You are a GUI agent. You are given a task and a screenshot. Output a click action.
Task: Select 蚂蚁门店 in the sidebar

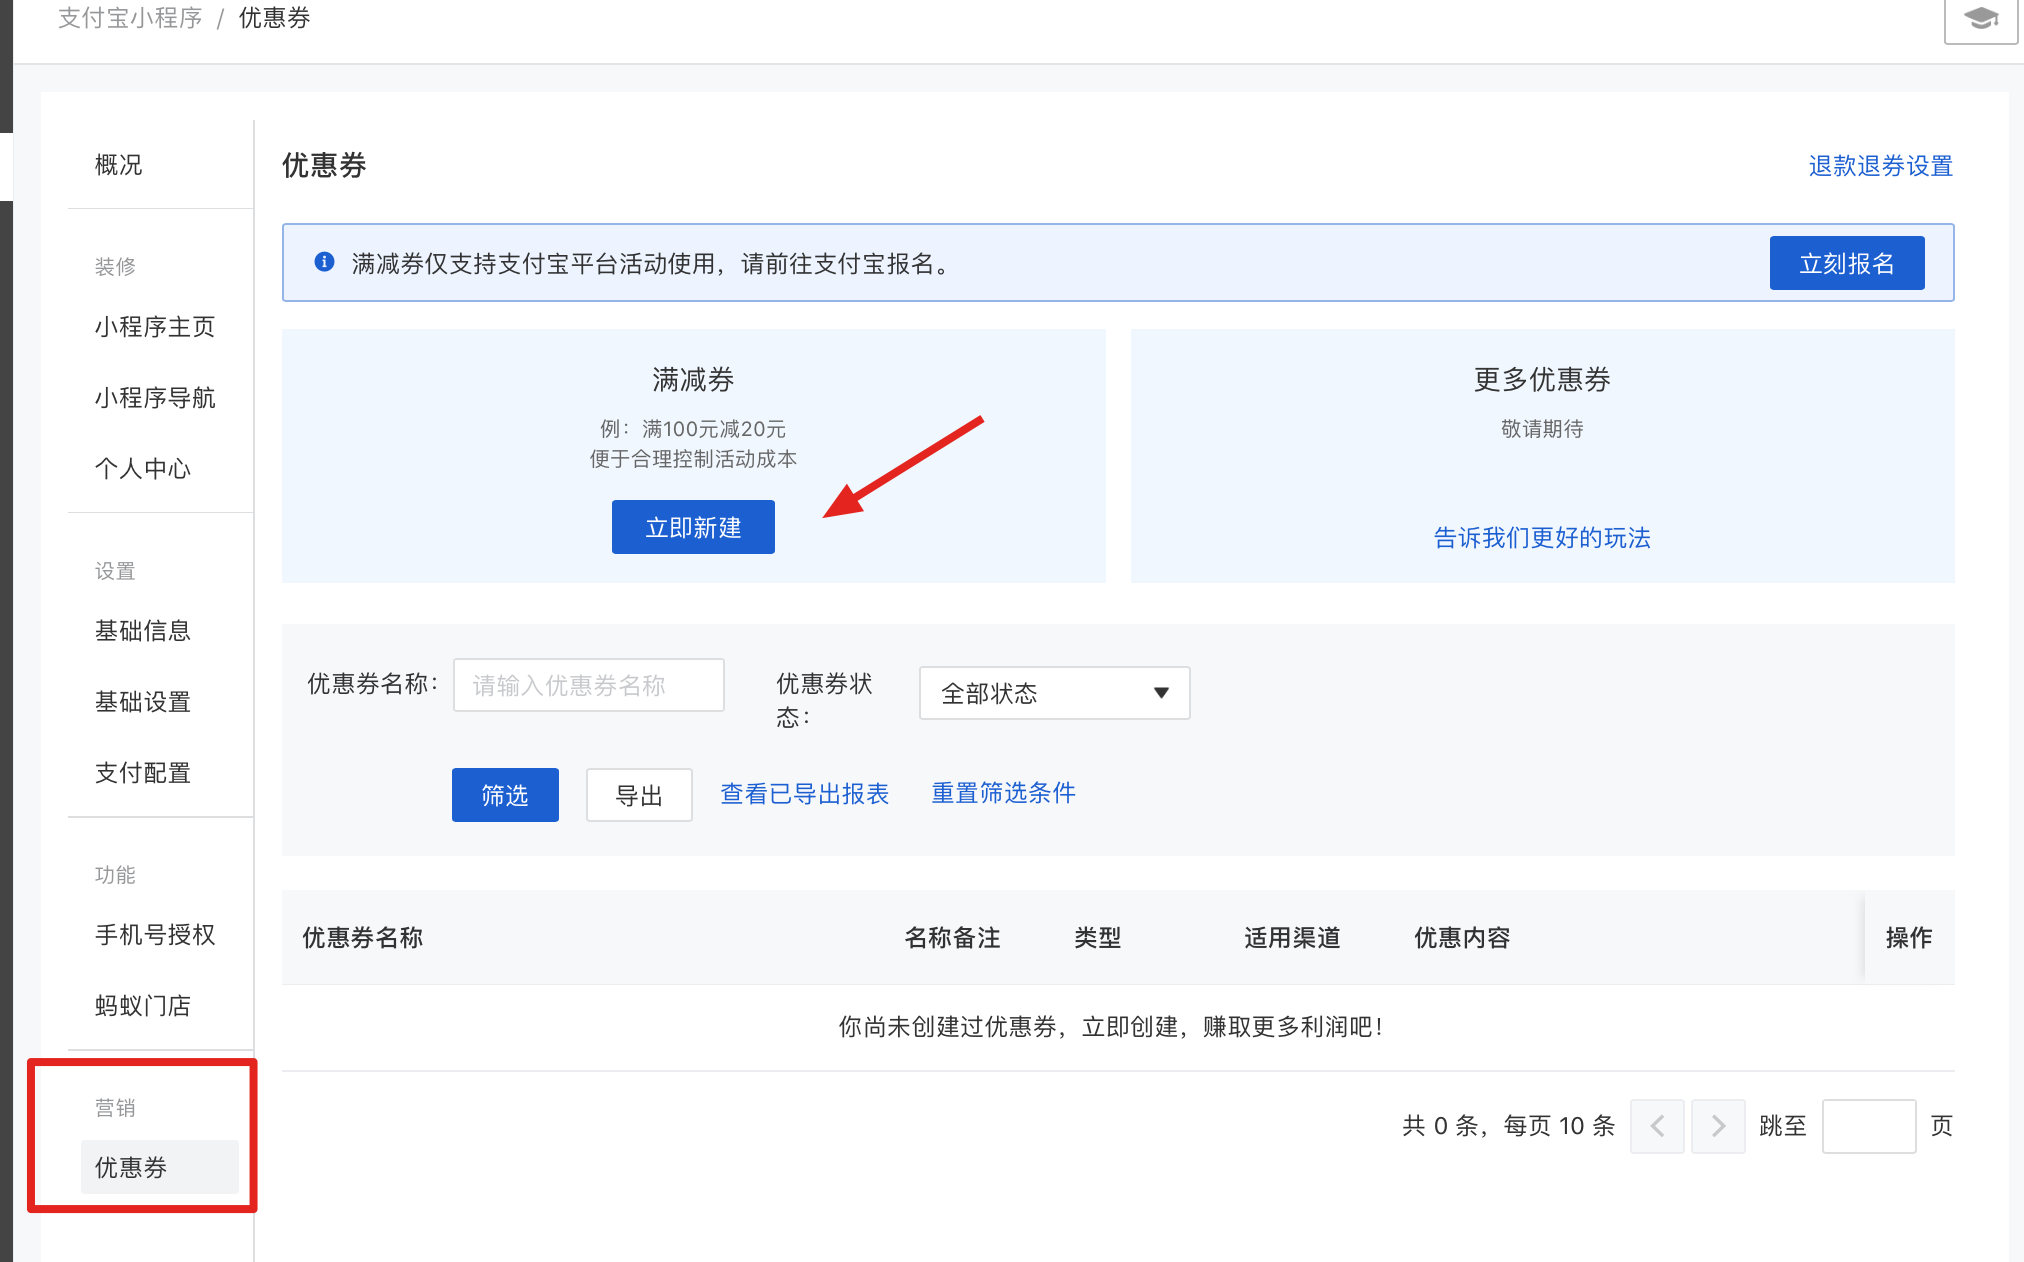click(x=143, y=1006)
